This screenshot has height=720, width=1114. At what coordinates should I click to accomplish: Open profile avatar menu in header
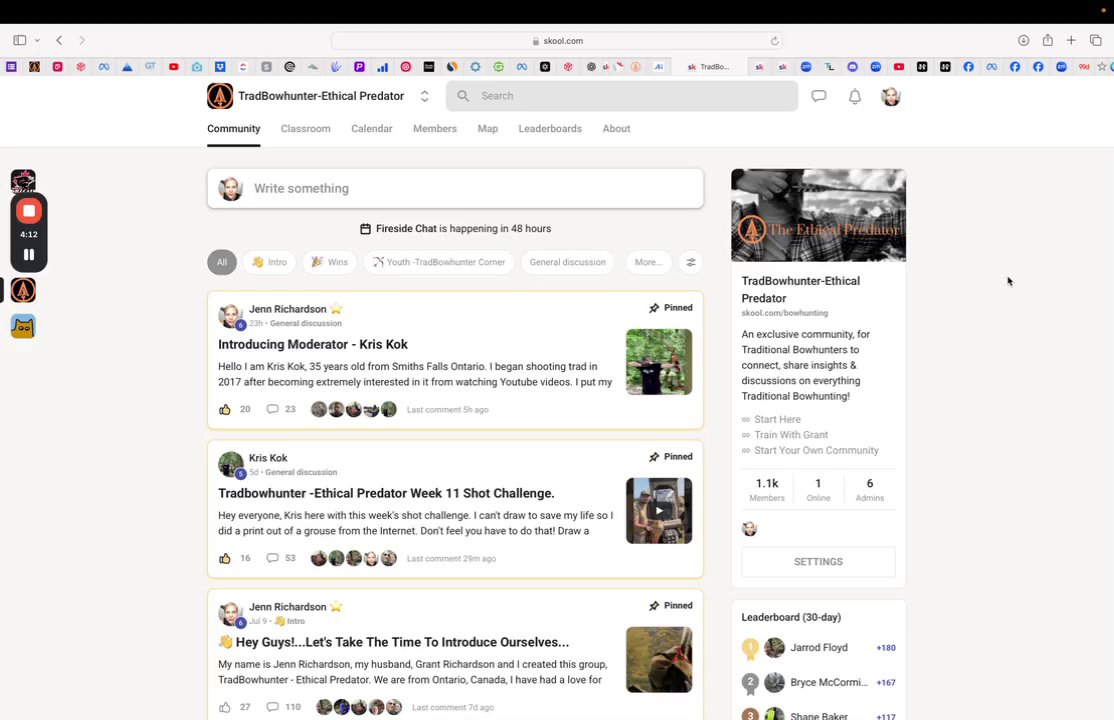tap(891, 97)
